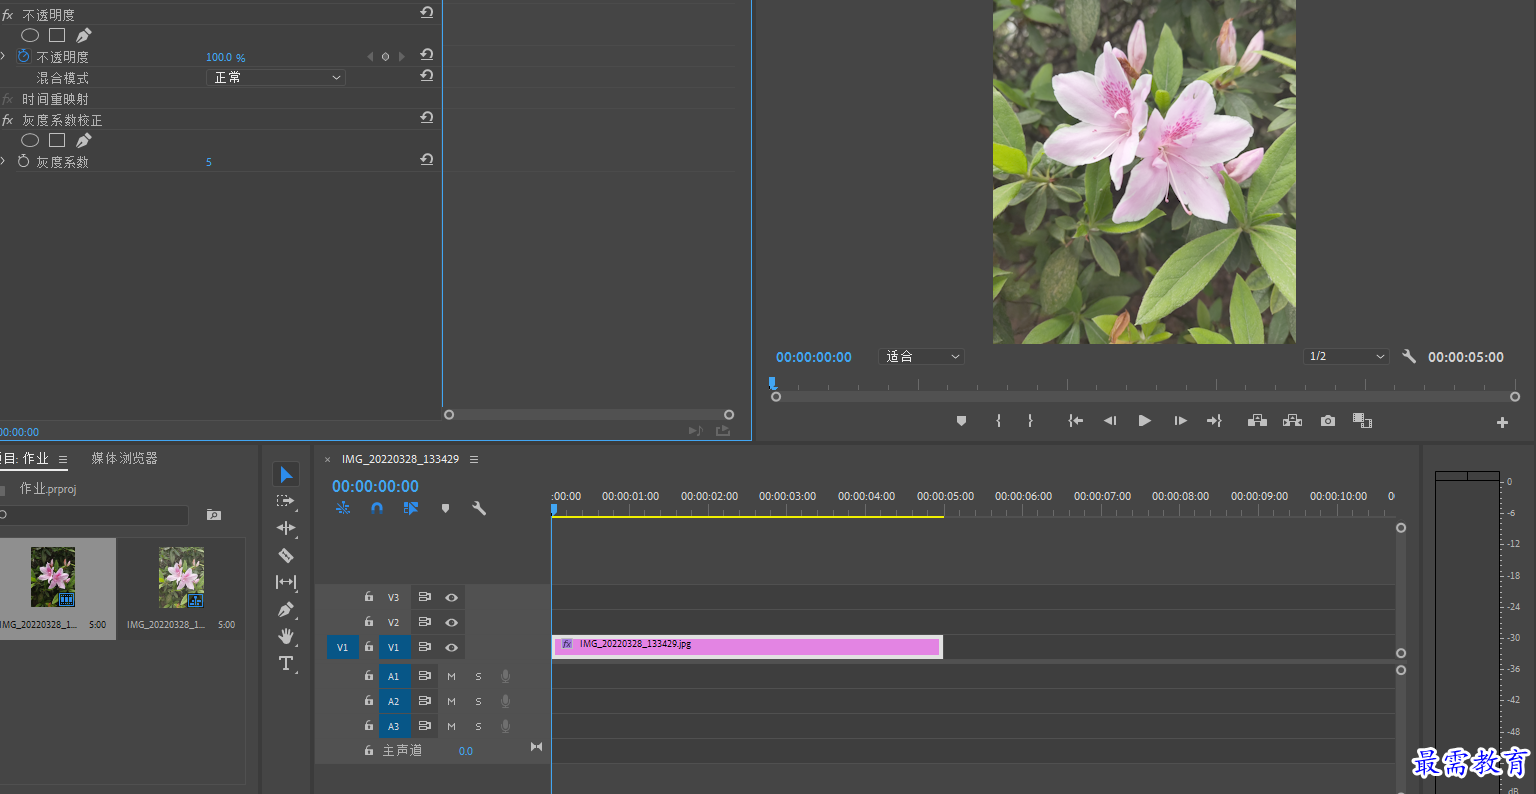Reset the 灰度系数 parameter
Screen dimensions: 1536x794
tap(427, 160)
